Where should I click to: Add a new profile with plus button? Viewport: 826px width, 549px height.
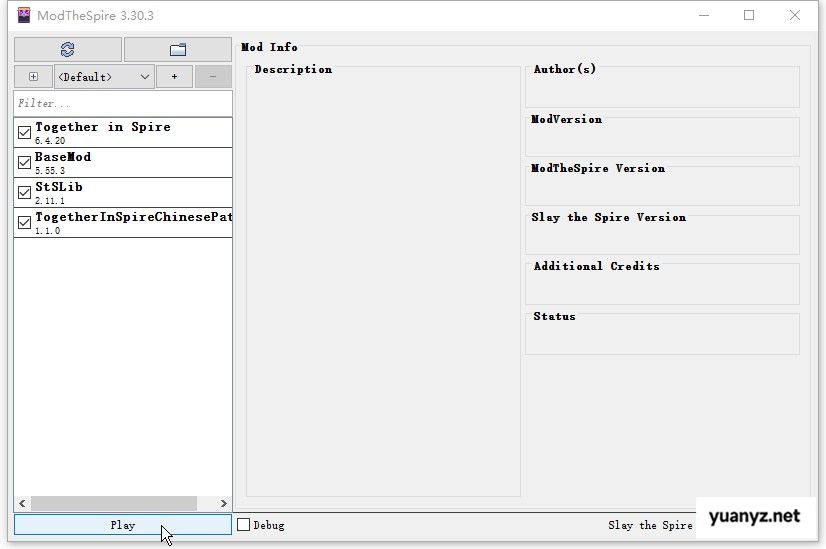point(174,77)
